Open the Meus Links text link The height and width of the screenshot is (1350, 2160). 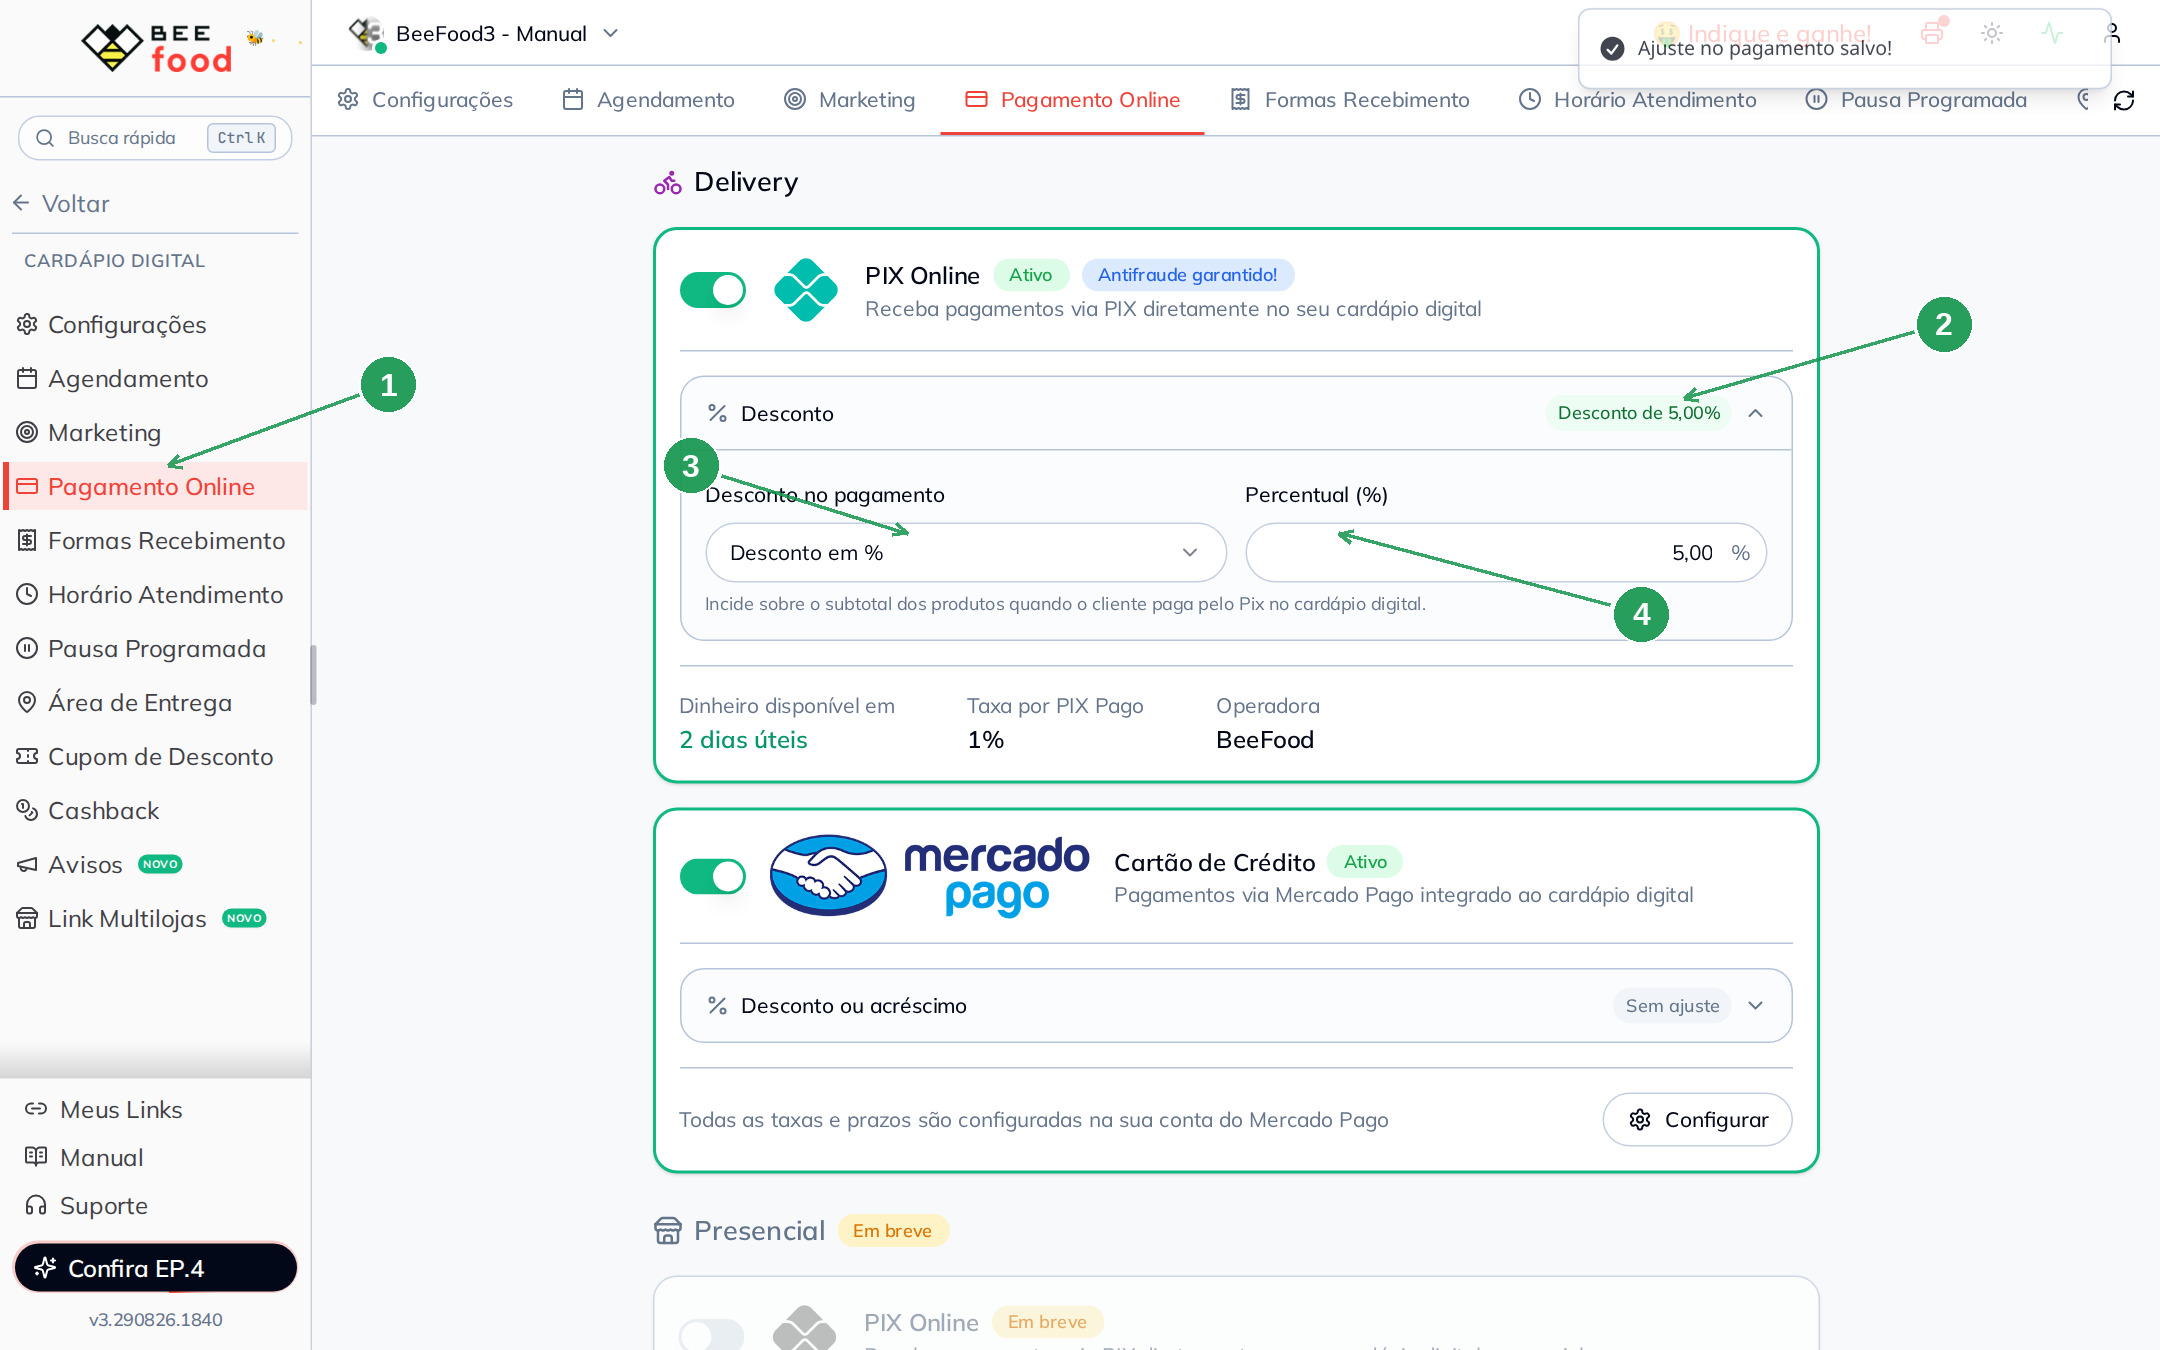(121, 1109)
